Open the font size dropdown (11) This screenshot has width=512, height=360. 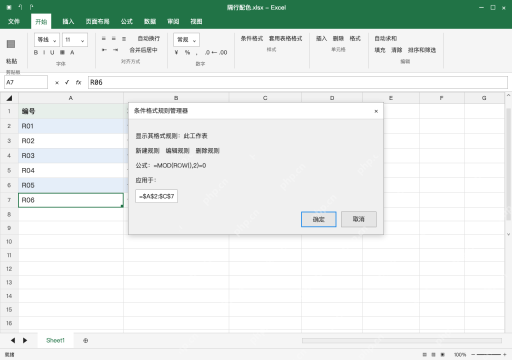coord(75,40)
